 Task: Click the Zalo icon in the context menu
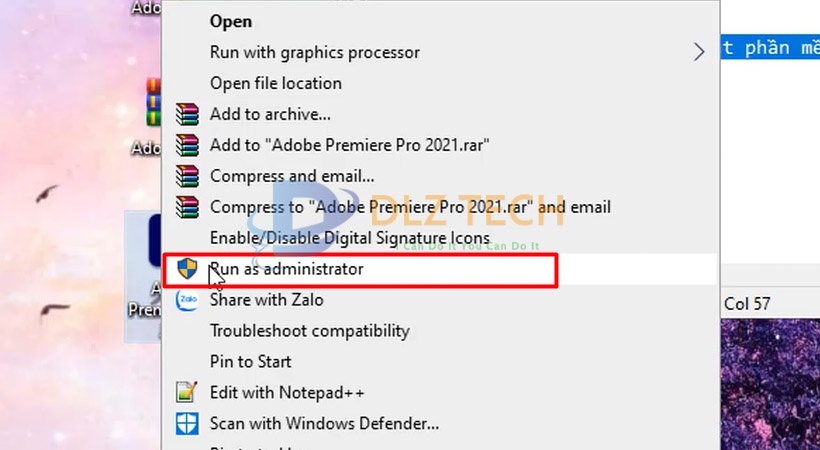coord(186,299)
